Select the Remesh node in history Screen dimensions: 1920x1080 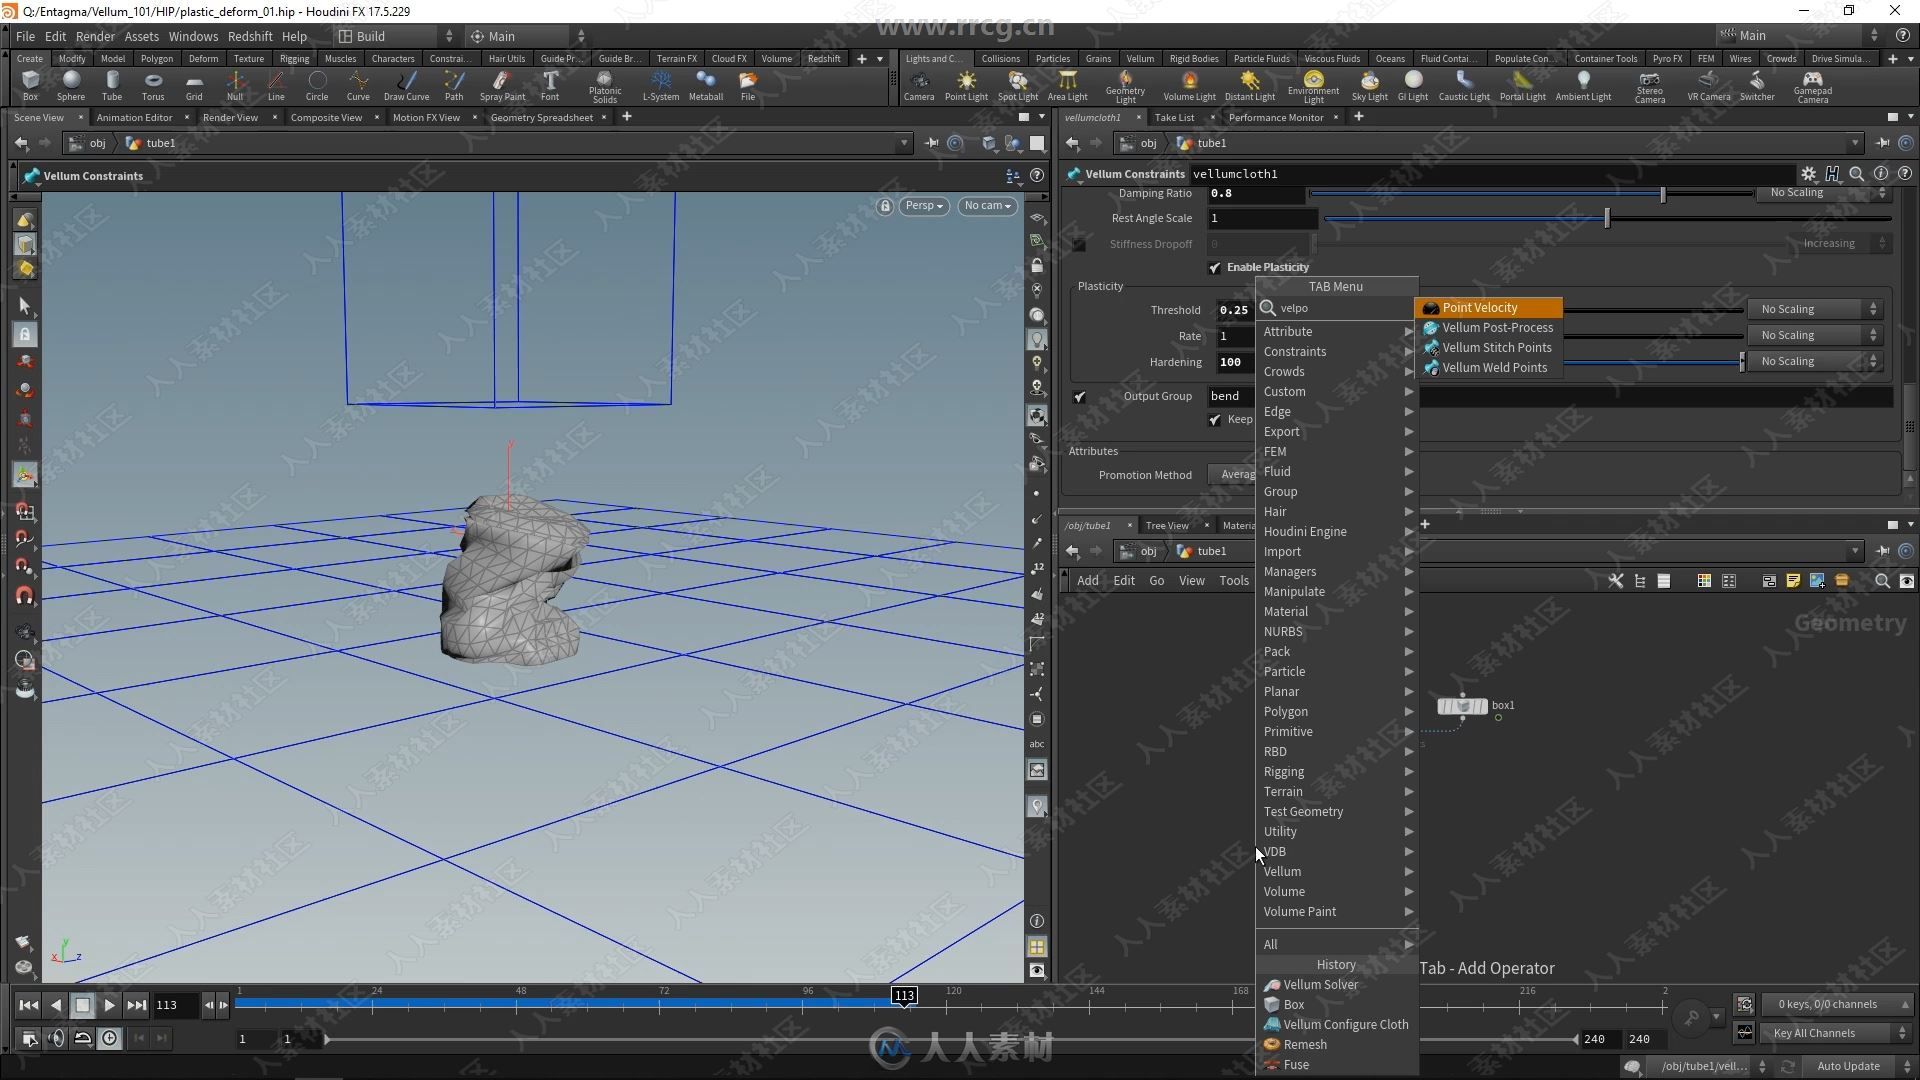tap(1305, 1043)
